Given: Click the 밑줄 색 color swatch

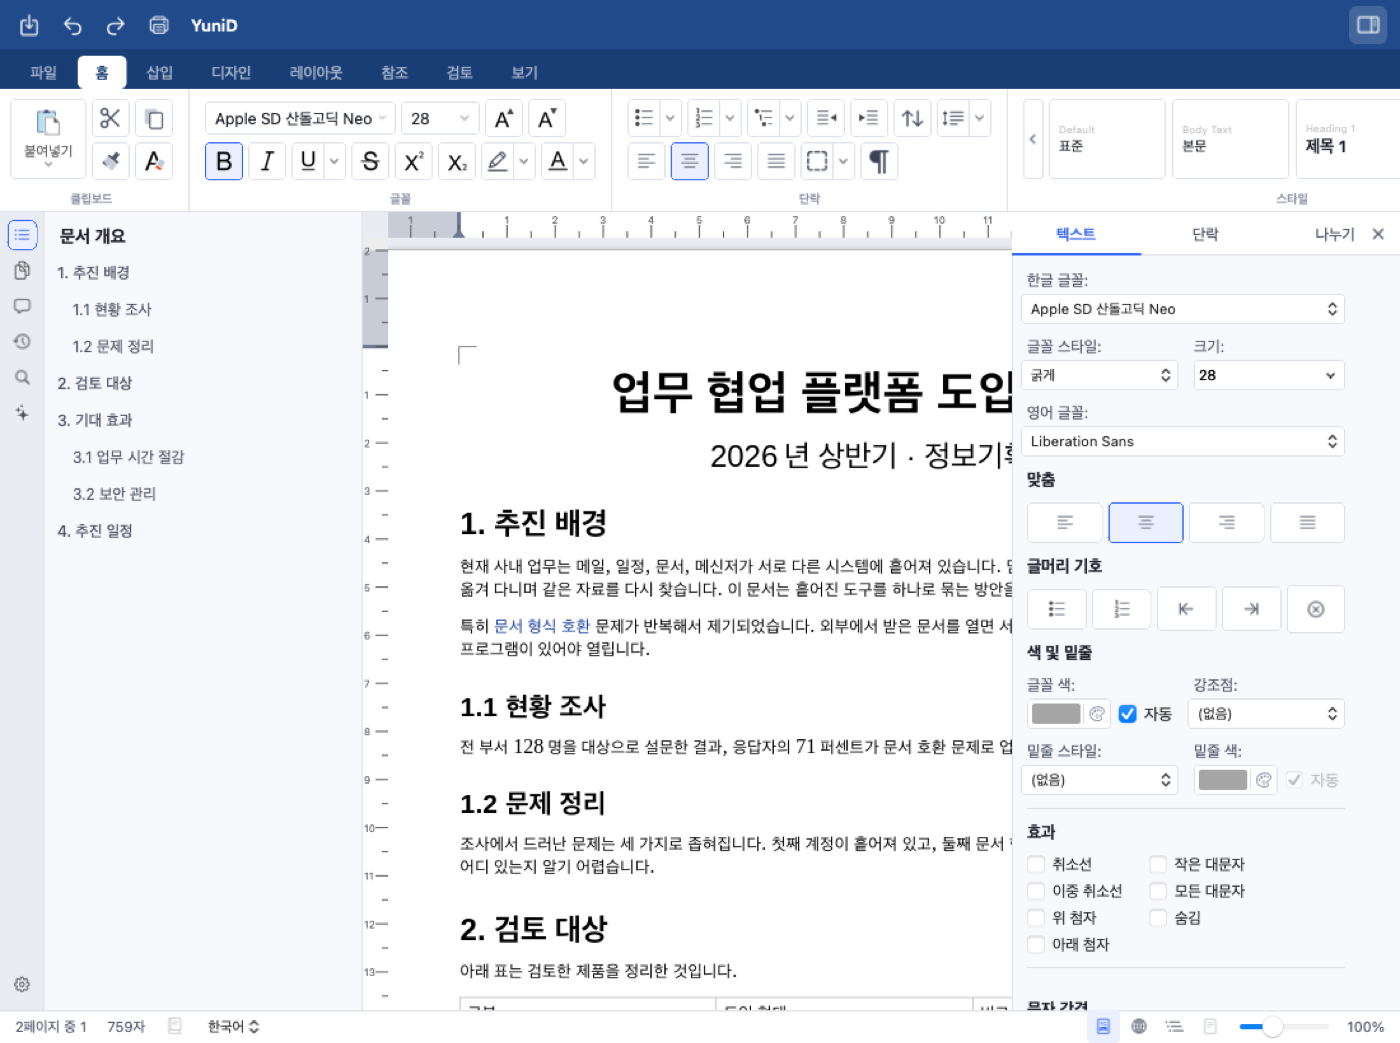Looking at the screenshot, I should click(1222, 780).
